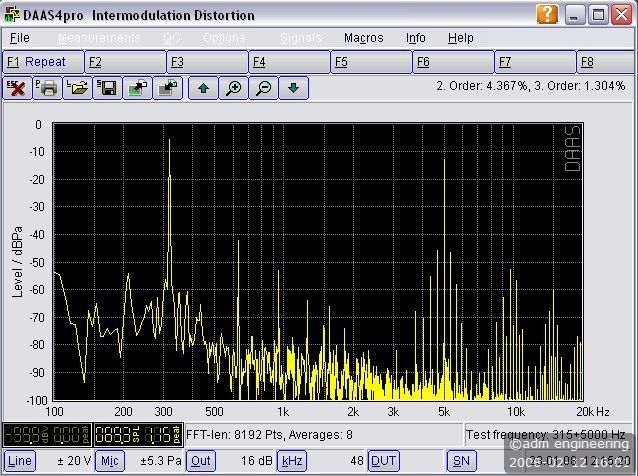The height and width of the screenshot is (476, 638).
Task: Click the kHz sample rate button
Action: click(x=291, y=461)
